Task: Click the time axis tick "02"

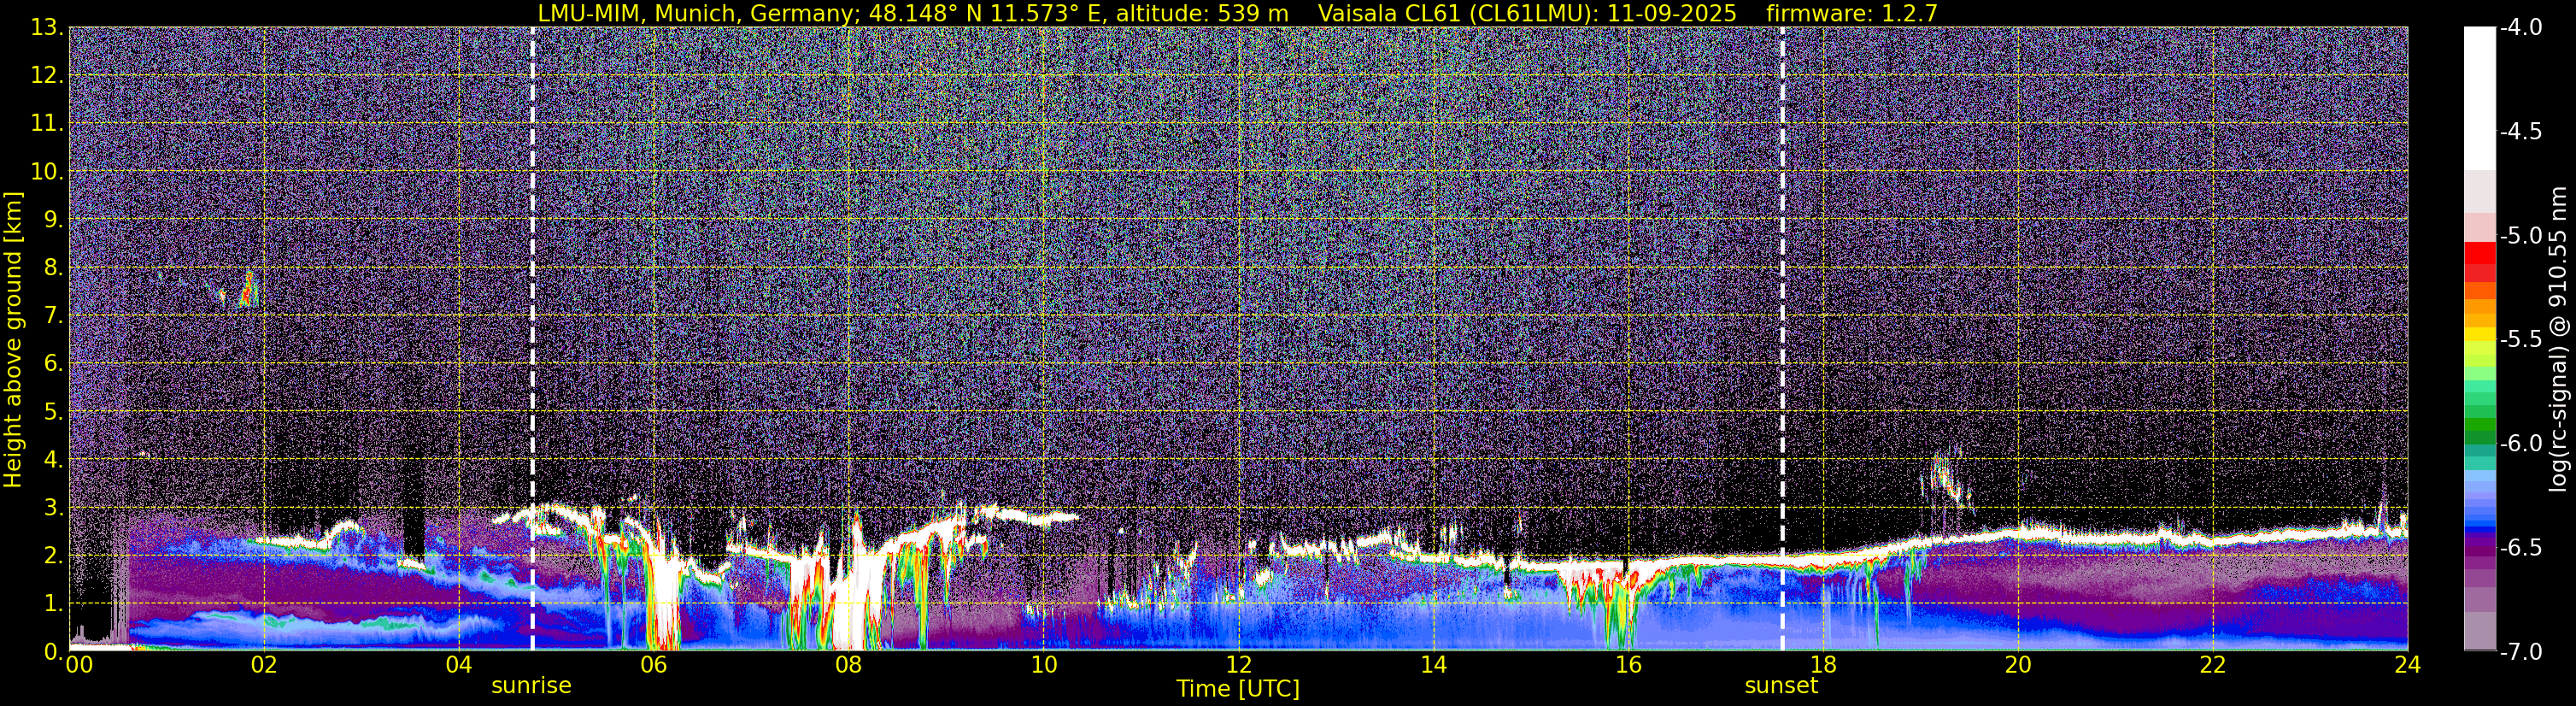Action: click(264, 665)
